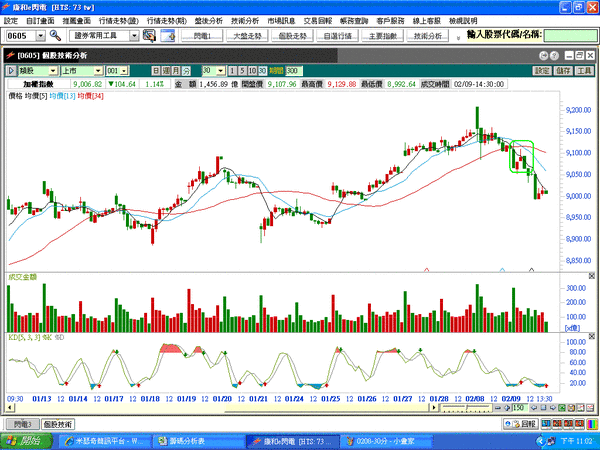This screenshot has height=450, width=600.
Task: Toggle 週 weekly period
Action: 166,71
